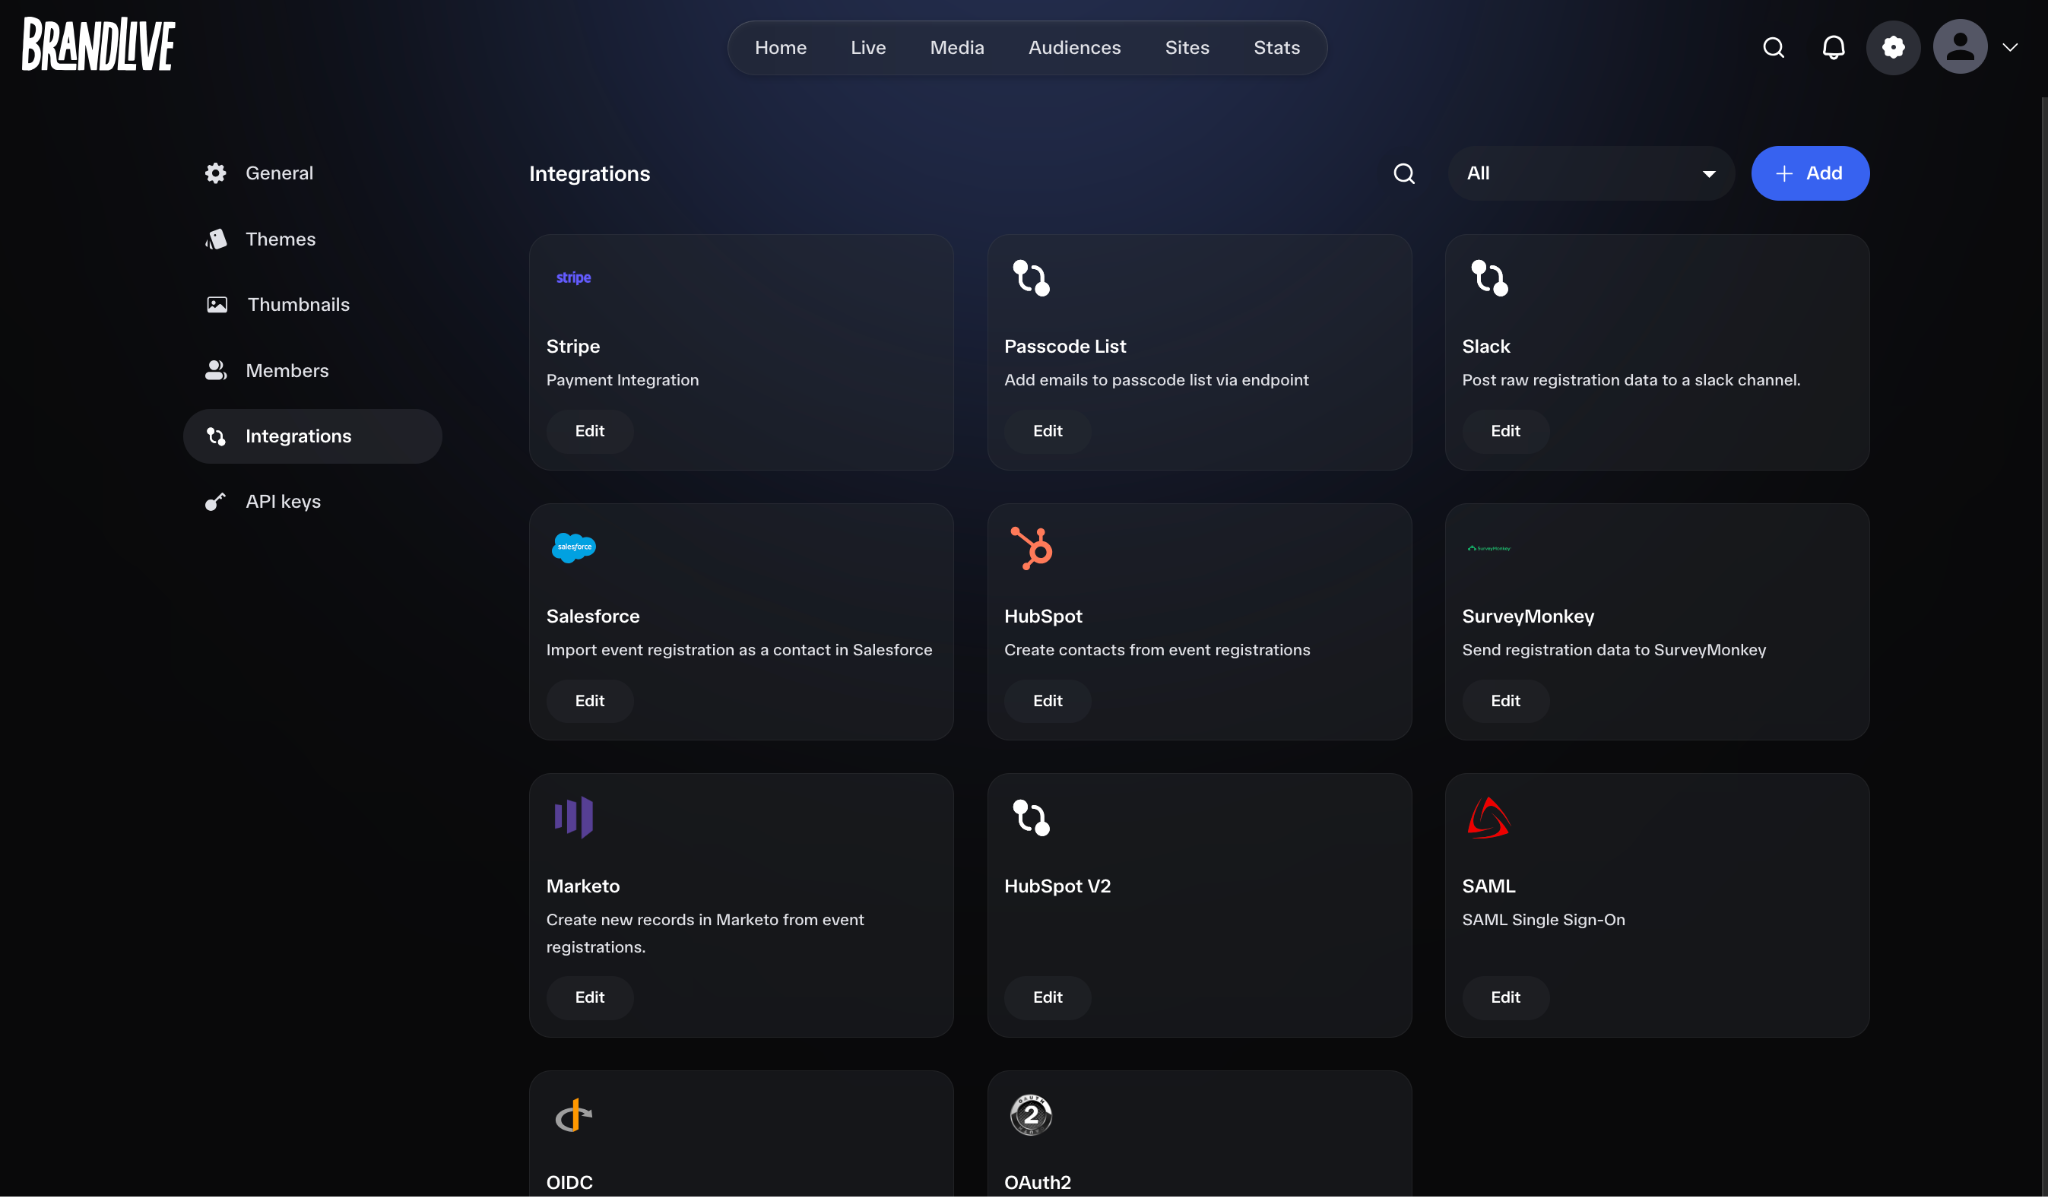This screenshot has height=1197, width=2048.
Task: Click the Marketo card title
Action: [x=583, y=886]
